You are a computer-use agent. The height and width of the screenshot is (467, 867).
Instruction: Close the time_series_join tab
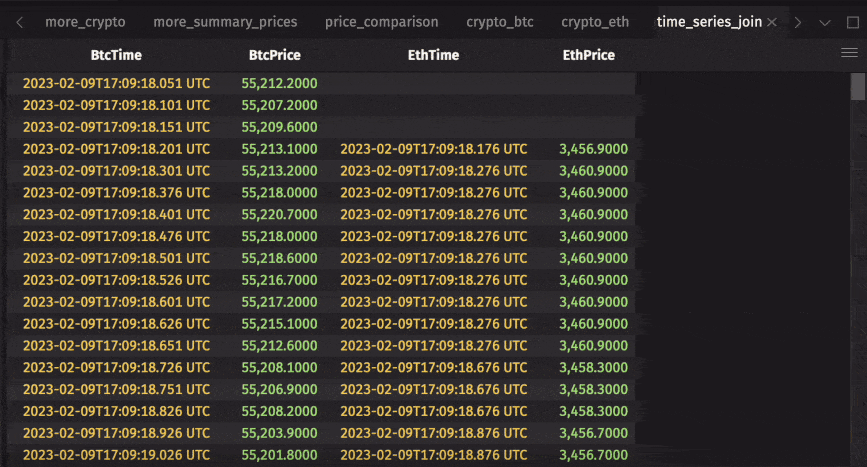point(773,22)
